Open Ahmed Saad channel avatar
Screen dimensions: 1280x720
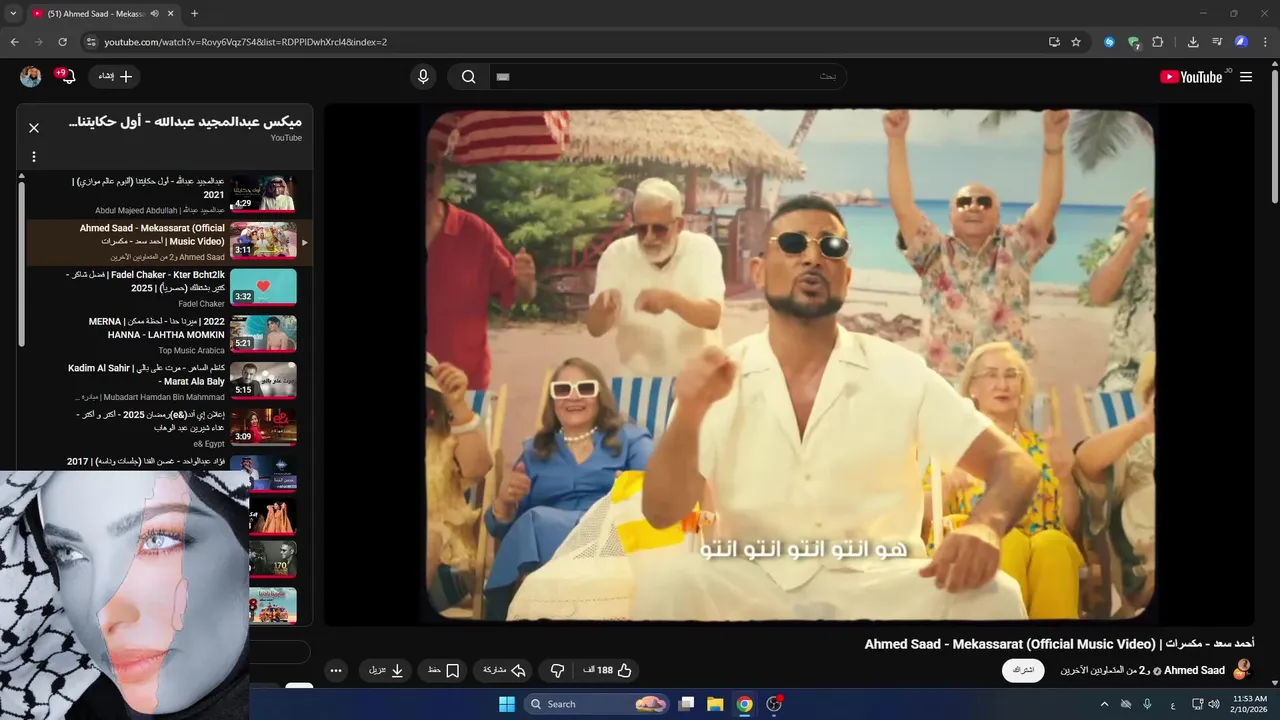coord(1243,670)
